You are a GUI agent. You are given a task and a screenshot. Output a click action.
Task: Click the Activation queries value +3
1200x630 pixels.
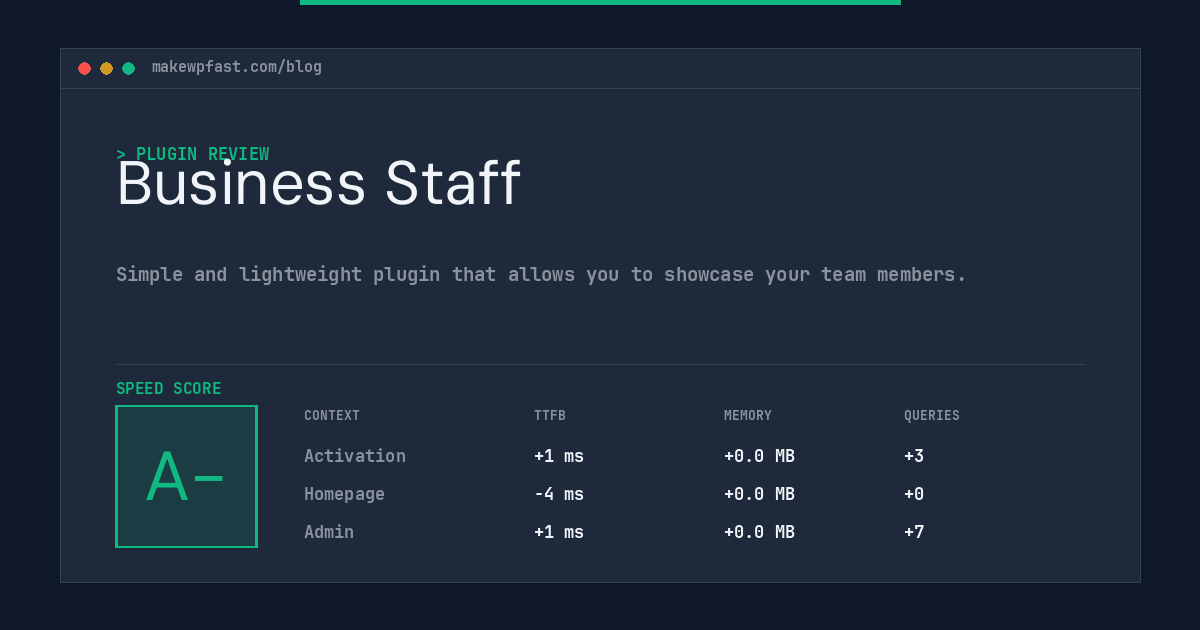[x=914, y=456]
